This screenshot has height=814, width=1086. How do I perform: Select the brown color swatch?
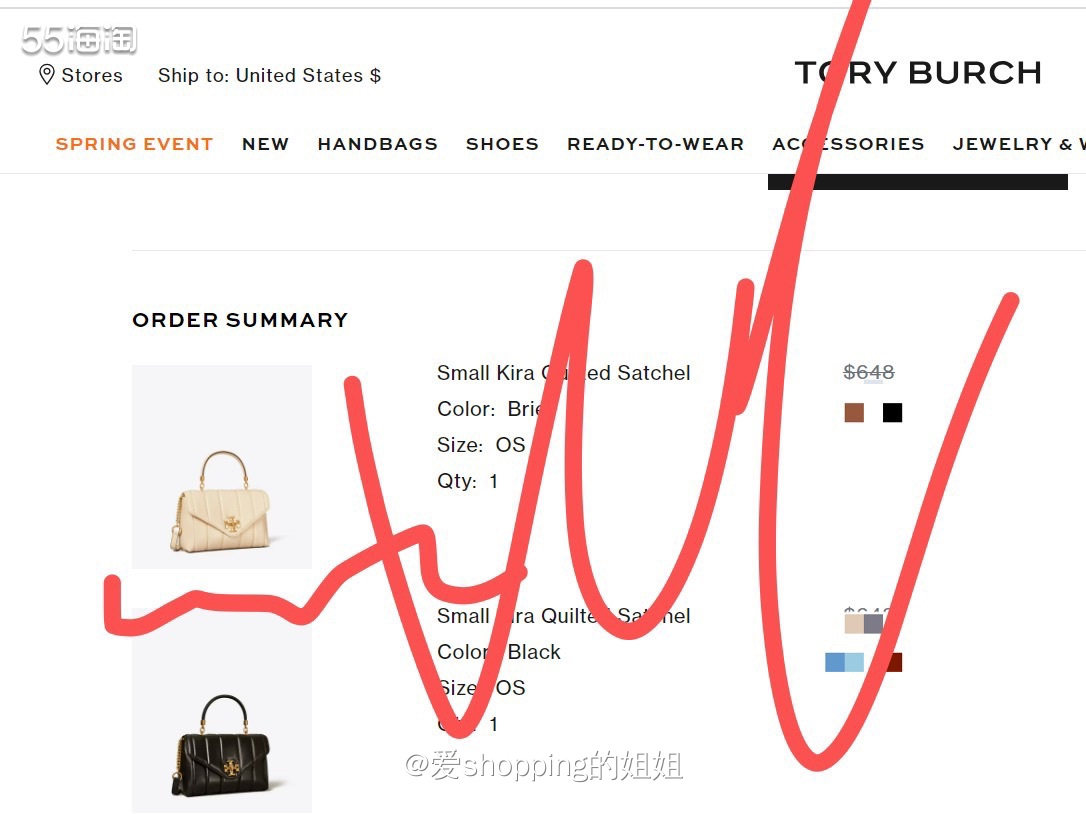point(854,412)
